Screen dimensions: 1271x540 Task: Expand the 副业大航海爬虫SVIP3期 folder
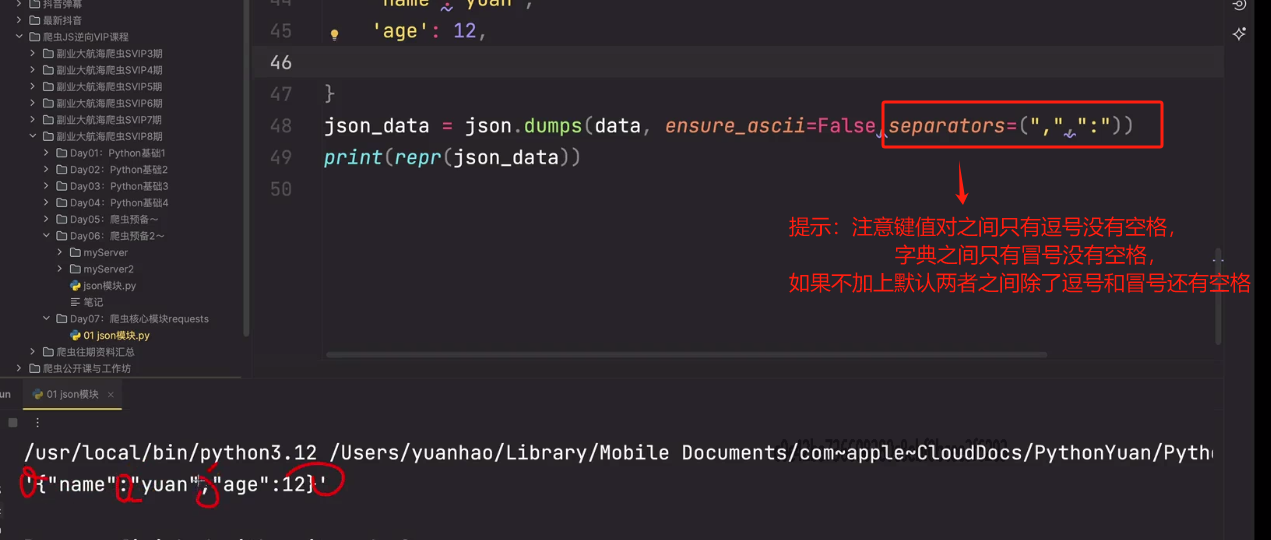[33, 53]
